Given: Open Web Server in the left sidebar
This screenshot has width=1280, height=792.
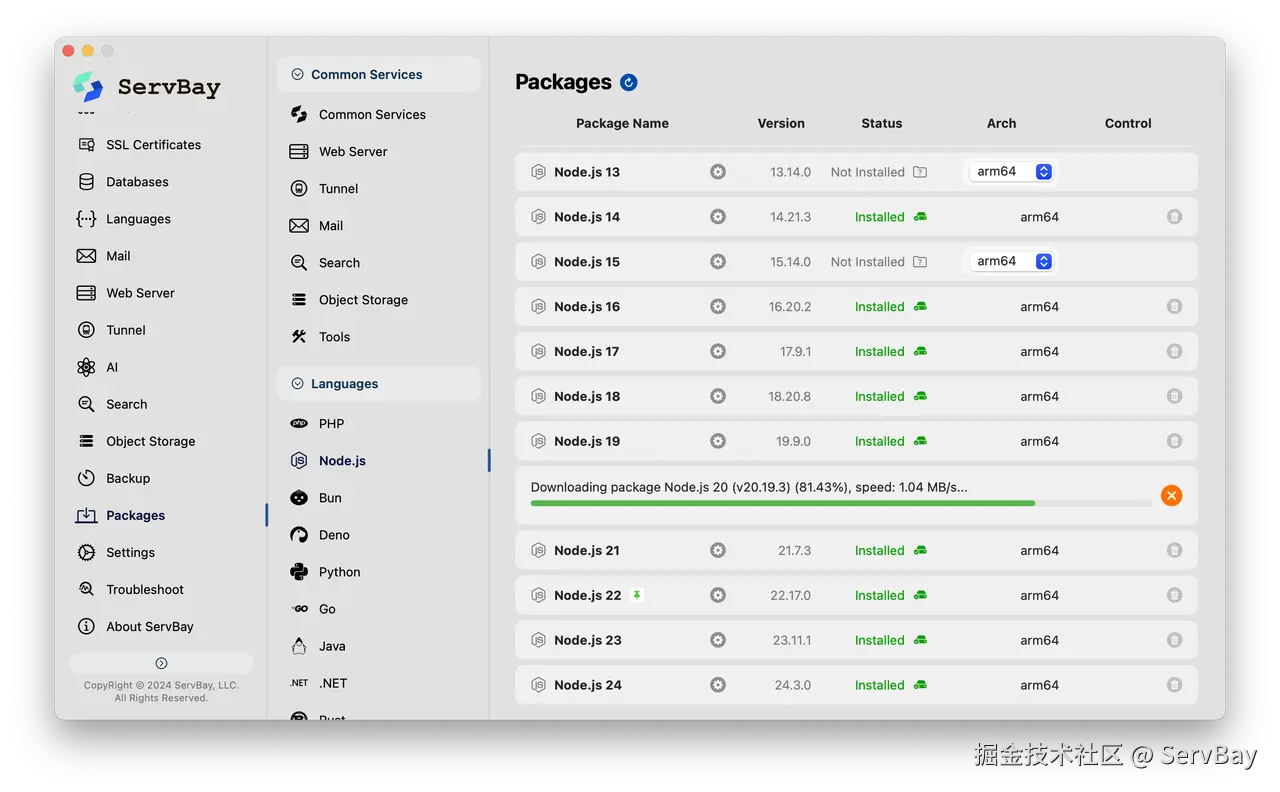Looking at the screenshot, I should coord(127,293).
